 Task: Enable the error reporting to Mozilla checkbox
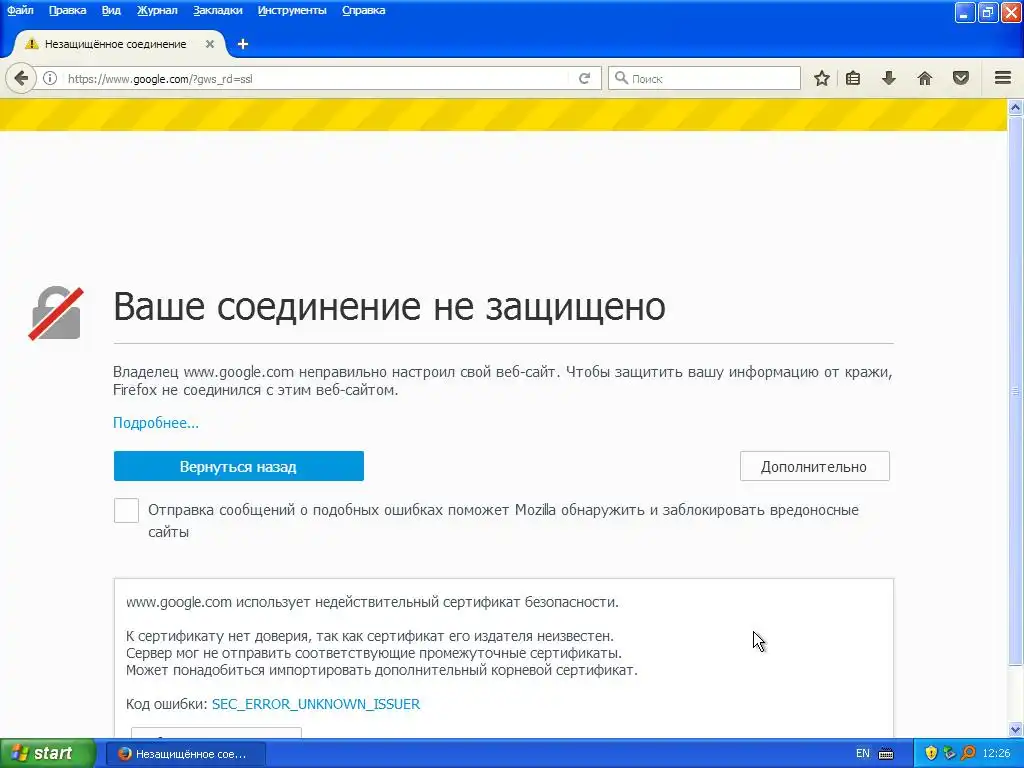tap(126, 510)
